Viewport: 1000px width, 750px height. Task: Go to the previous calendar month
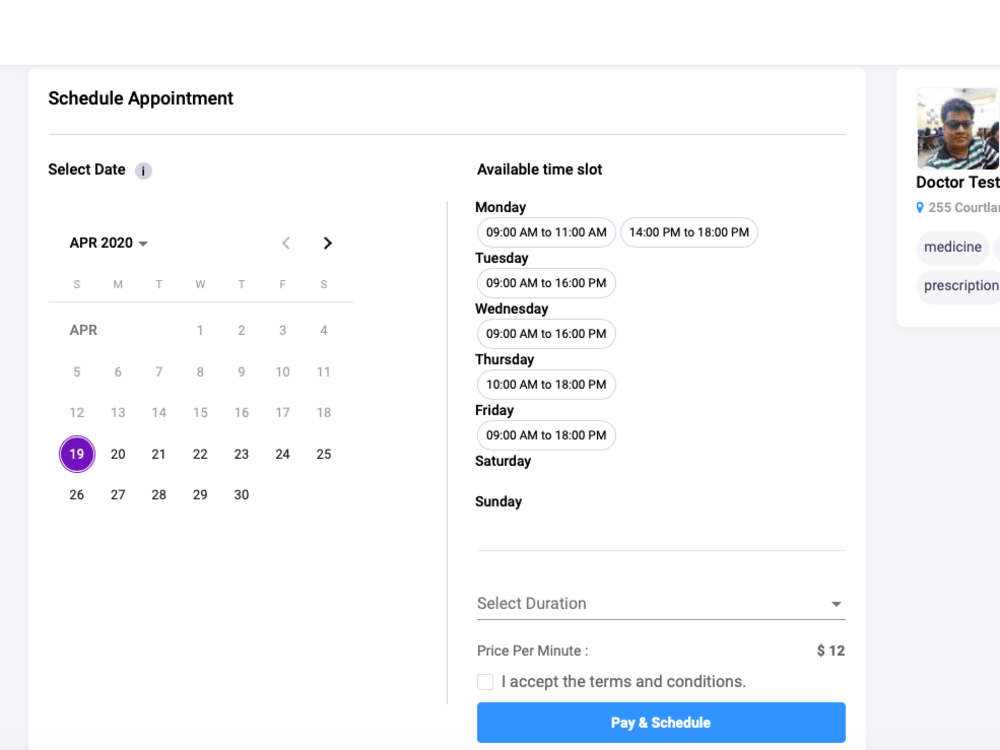pos(286,243)
